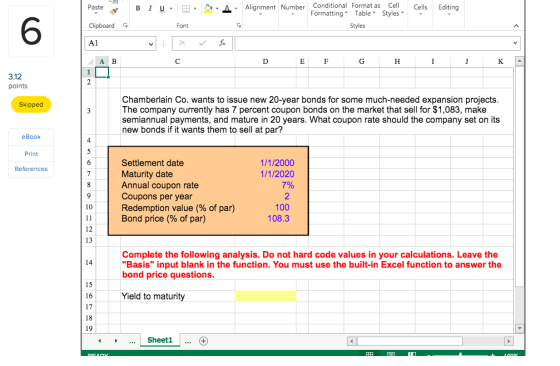Click the vertical scrollbar up arrow
The height and width of the screenshot is (366, 560).
coord(519,61)
